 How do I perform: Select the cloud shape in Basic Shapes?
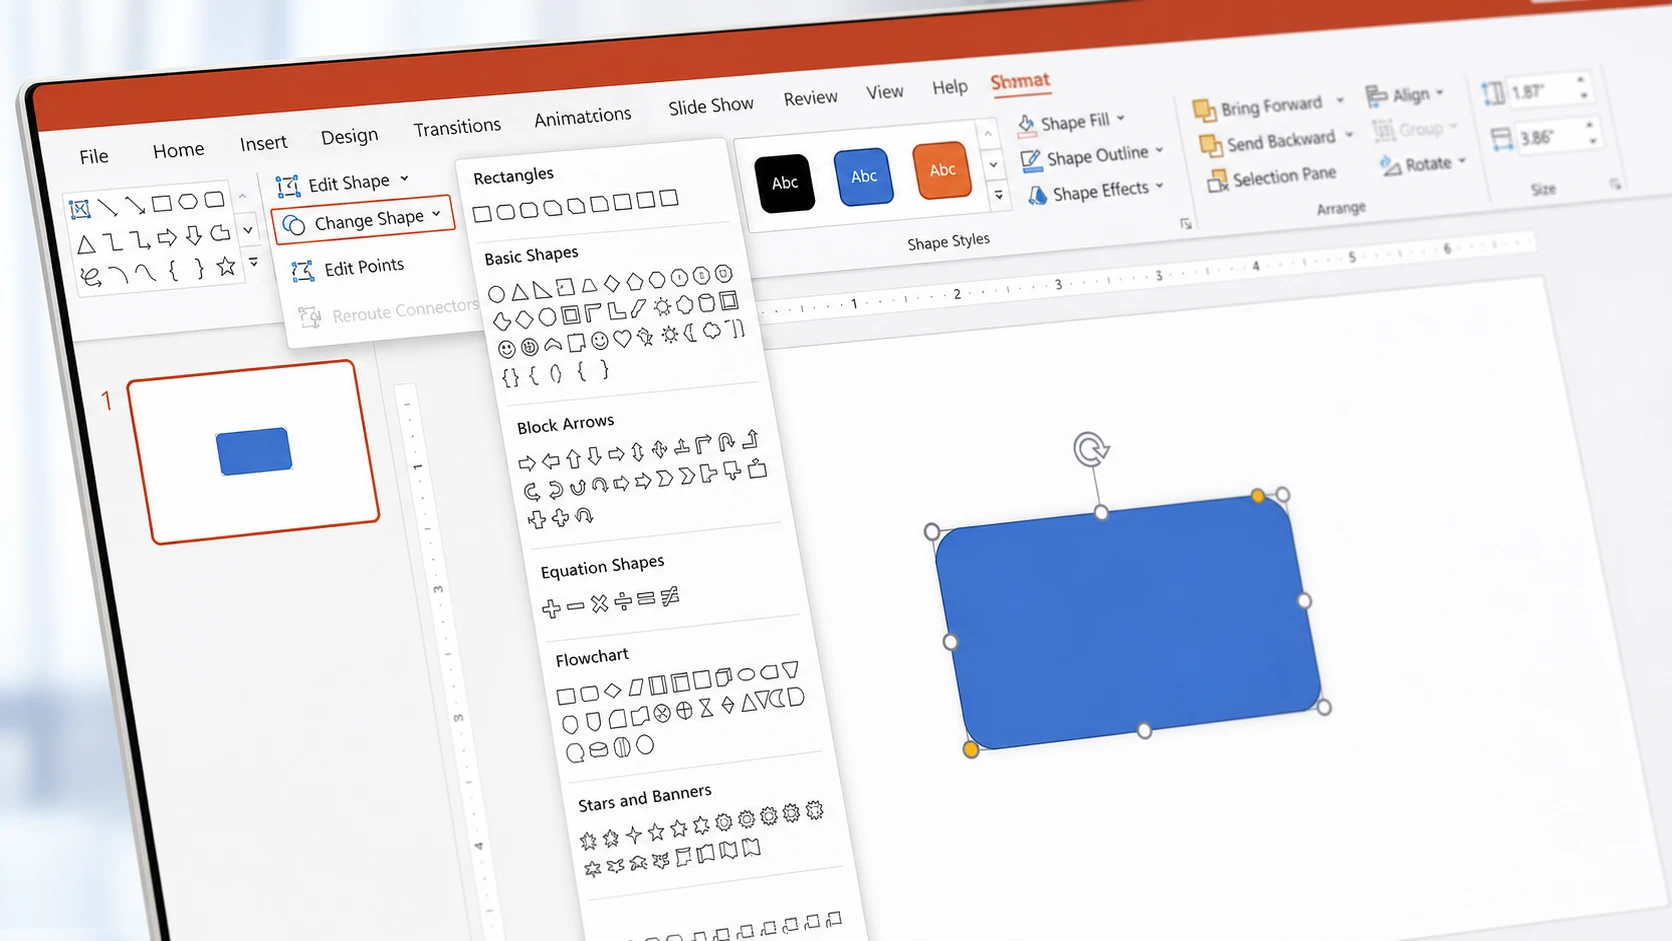[712, 331]
